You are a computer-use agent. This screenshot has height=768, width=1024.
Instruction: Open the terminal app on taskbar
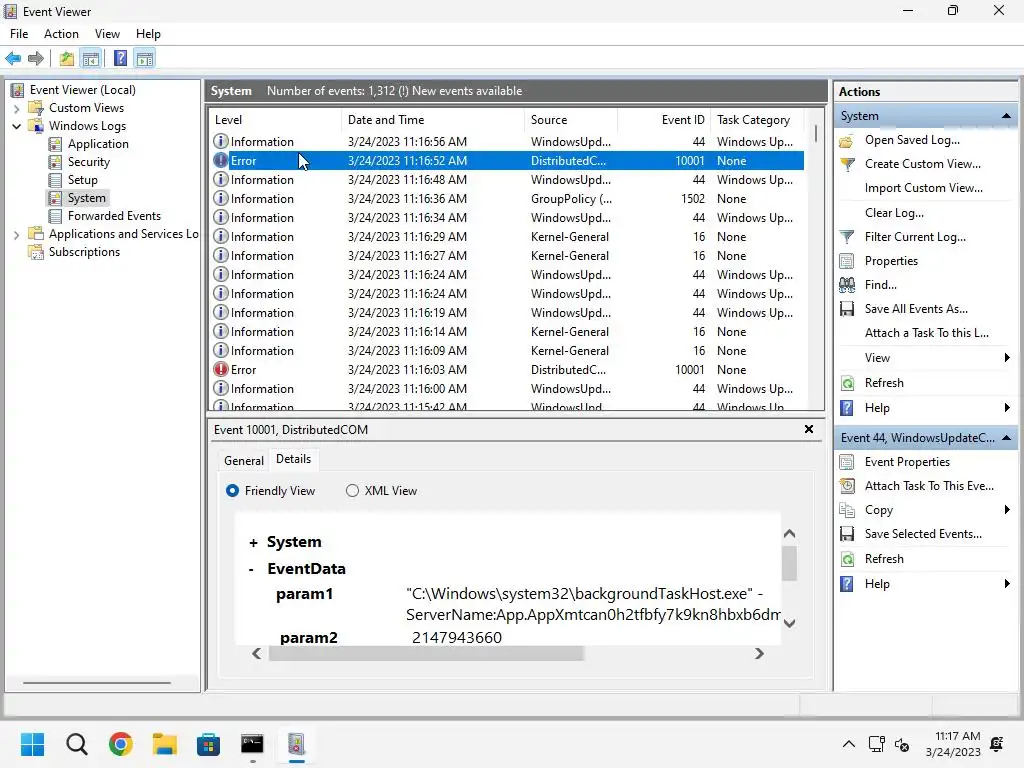(252, 744)
